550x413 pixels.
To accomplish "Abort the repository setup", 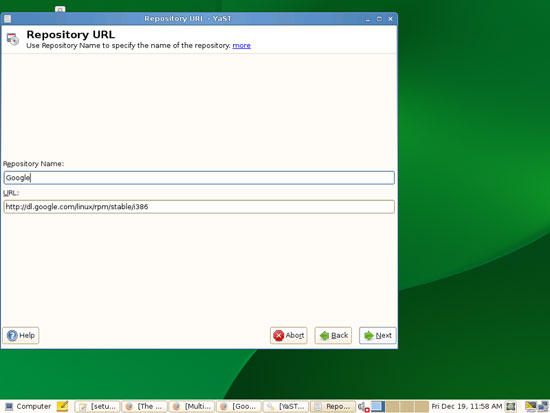I will pos(288,335).
